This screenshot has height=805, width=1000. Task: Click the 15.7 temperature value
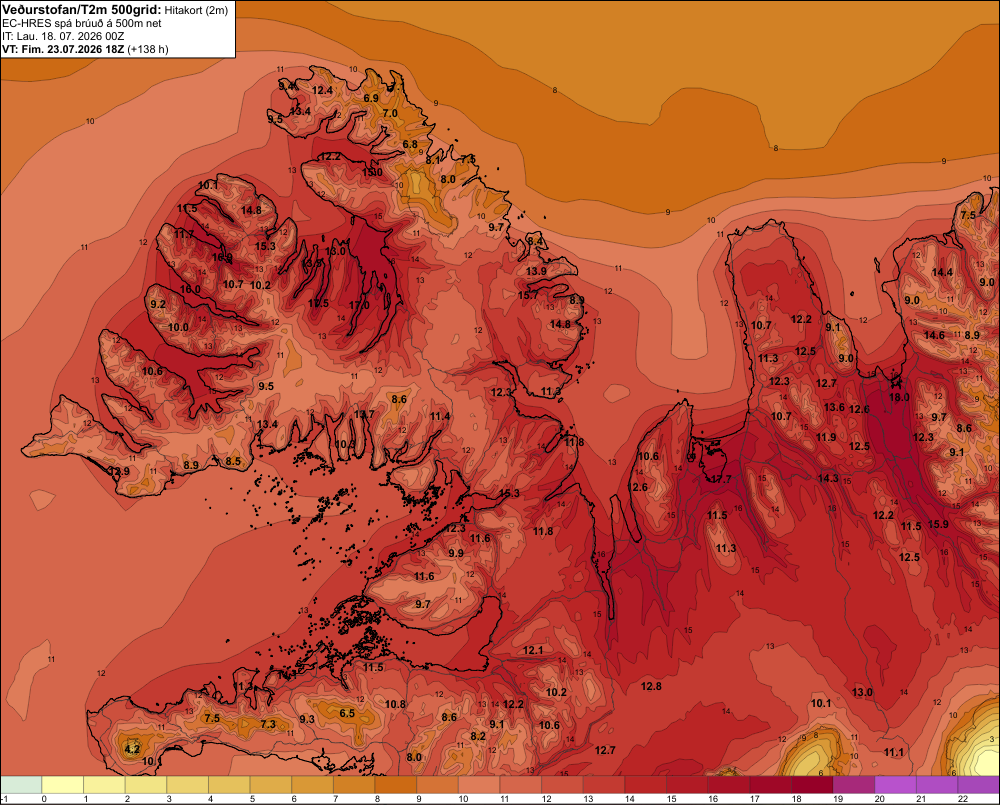tap(527, 295)
